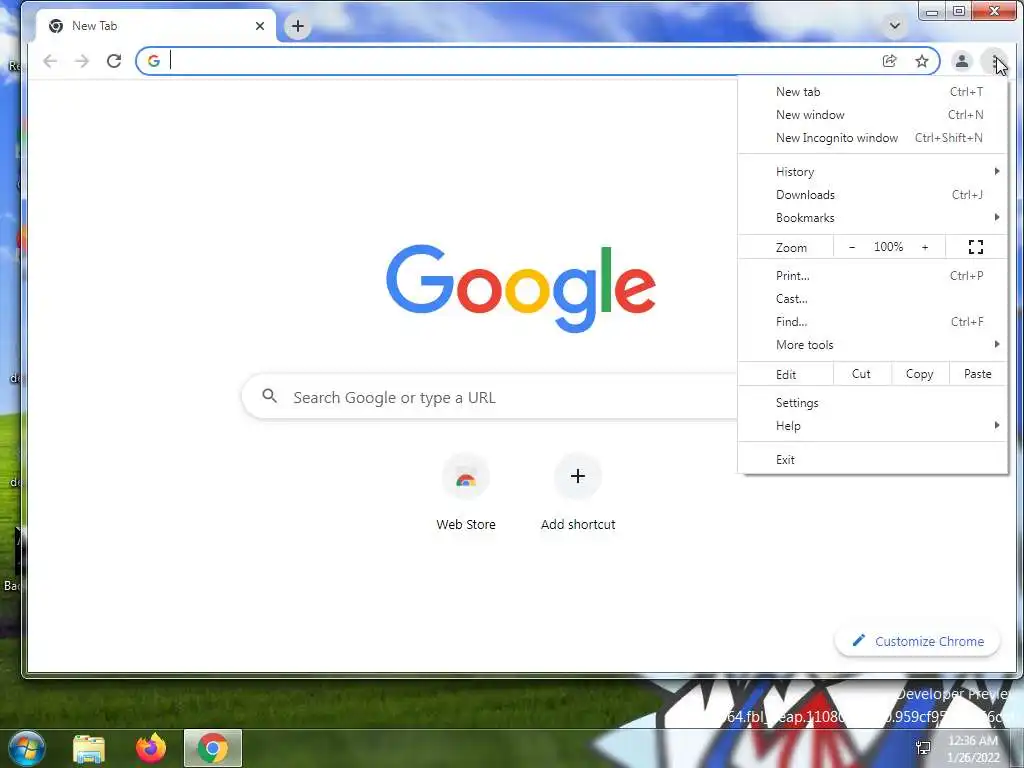Click the Google icon in the address bar

point(153,61)
